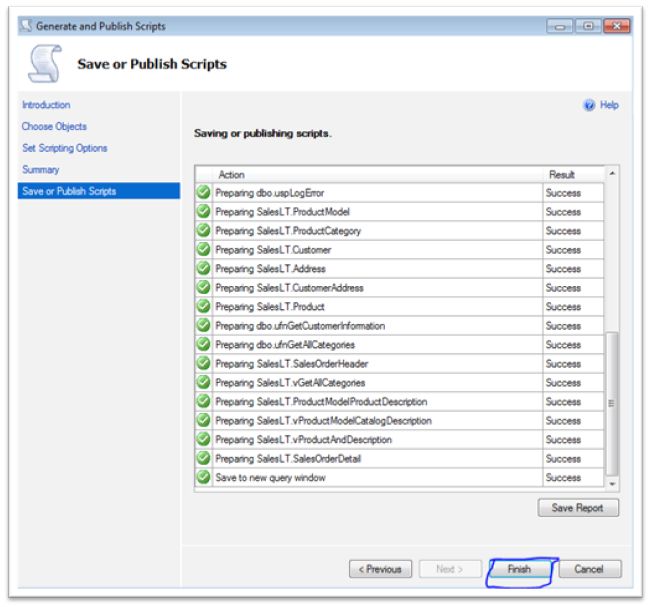Select 'Preparing SalesLT.ProductModelProductDescription' action text
Image resolution: width=650 pixels, height=607 pixels.
coord(321,402)
